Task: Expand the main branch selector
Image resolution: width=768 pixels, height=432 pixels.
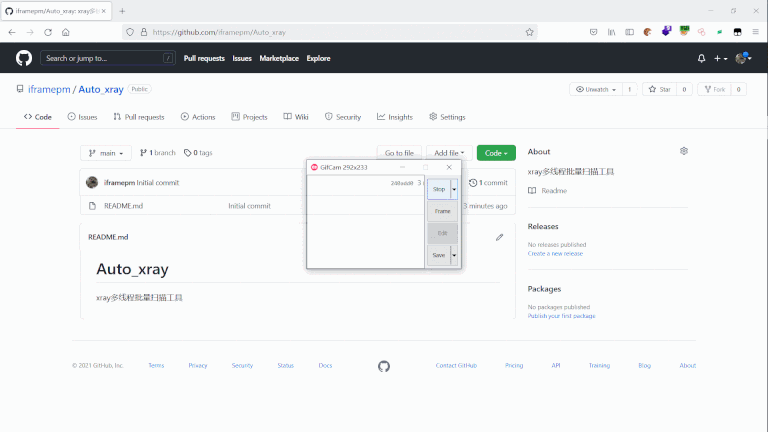Action: coord(105,153)
